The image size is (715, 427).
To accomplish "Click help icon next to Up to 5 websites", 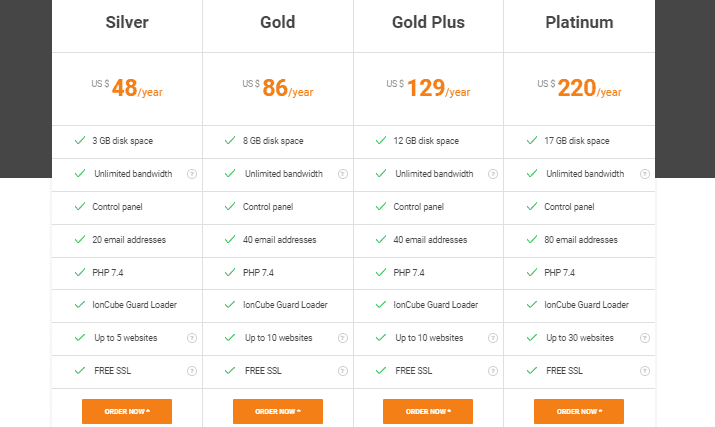I will coord(192,338).
